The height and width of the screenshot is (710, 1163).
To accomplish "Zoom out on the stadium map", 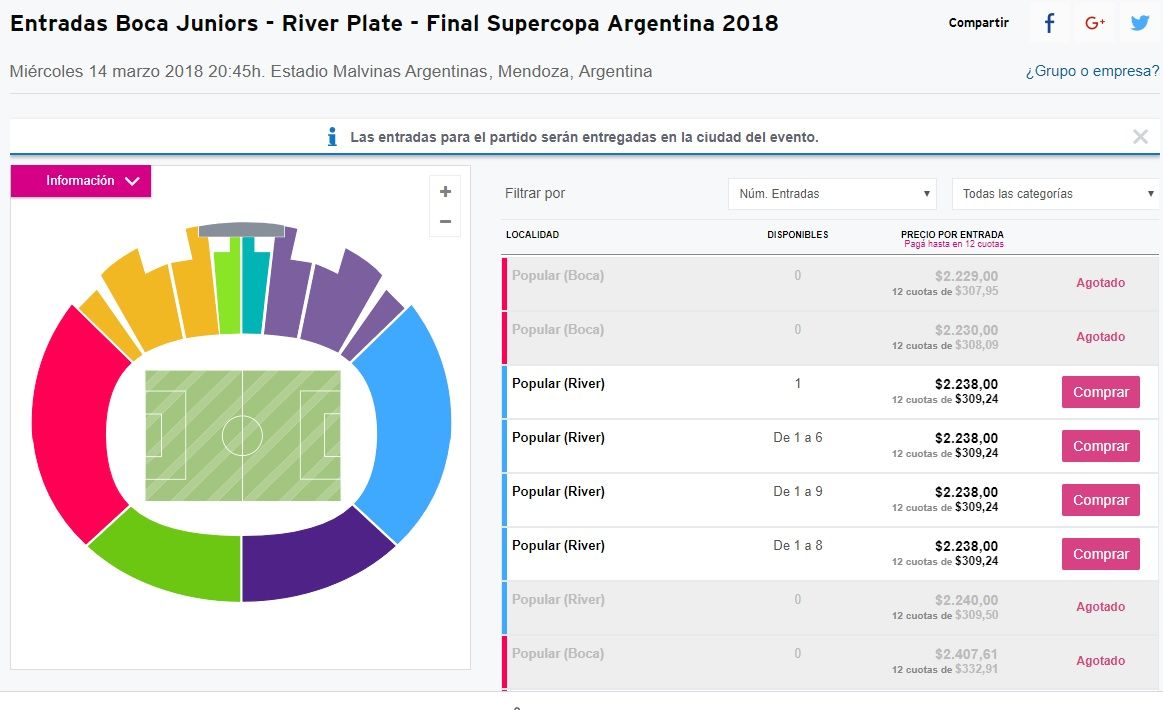I will 445,221.
